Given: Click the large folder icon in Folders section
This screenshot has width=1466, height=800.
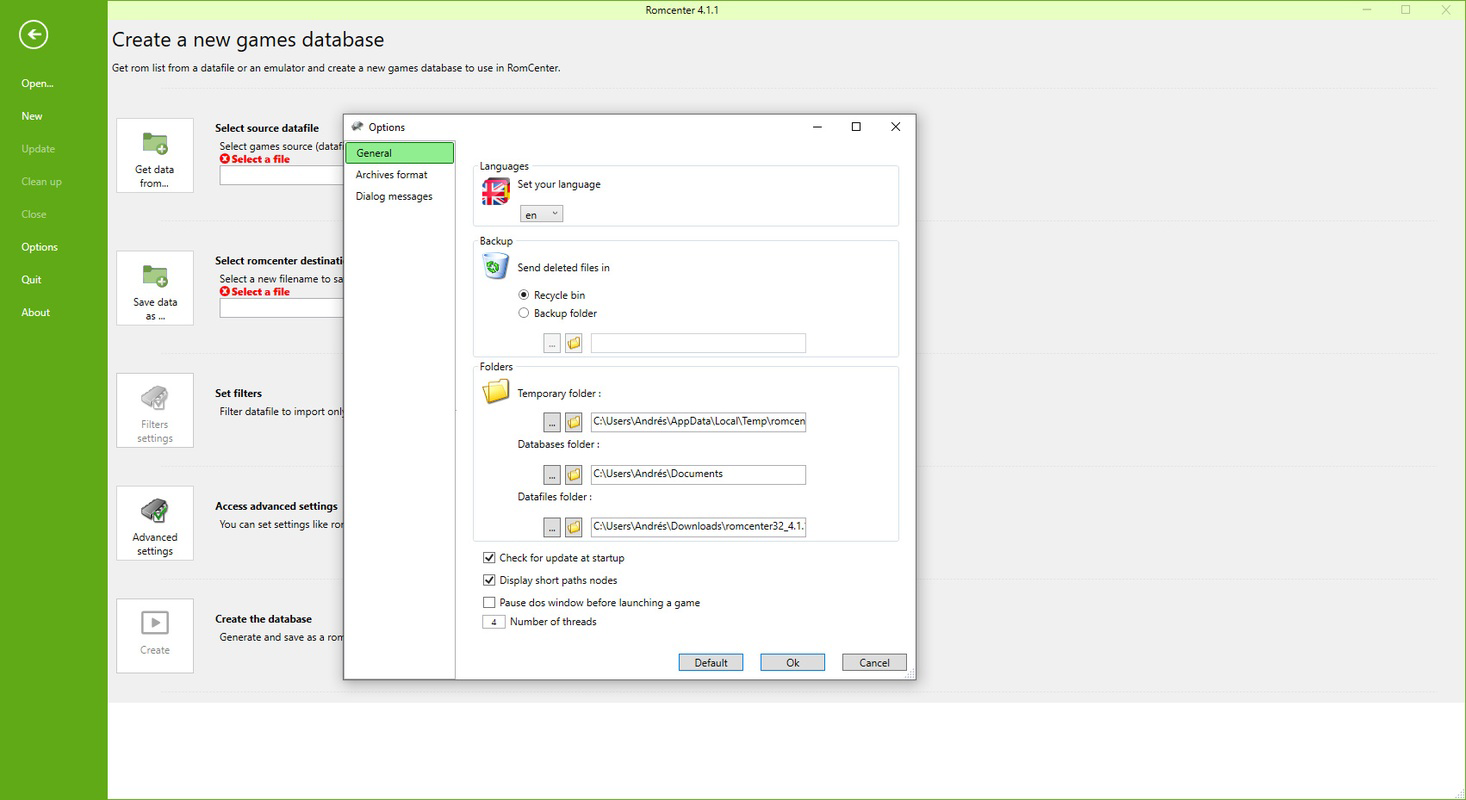Looking at the screenshot, I should click(x=496, y=391).
